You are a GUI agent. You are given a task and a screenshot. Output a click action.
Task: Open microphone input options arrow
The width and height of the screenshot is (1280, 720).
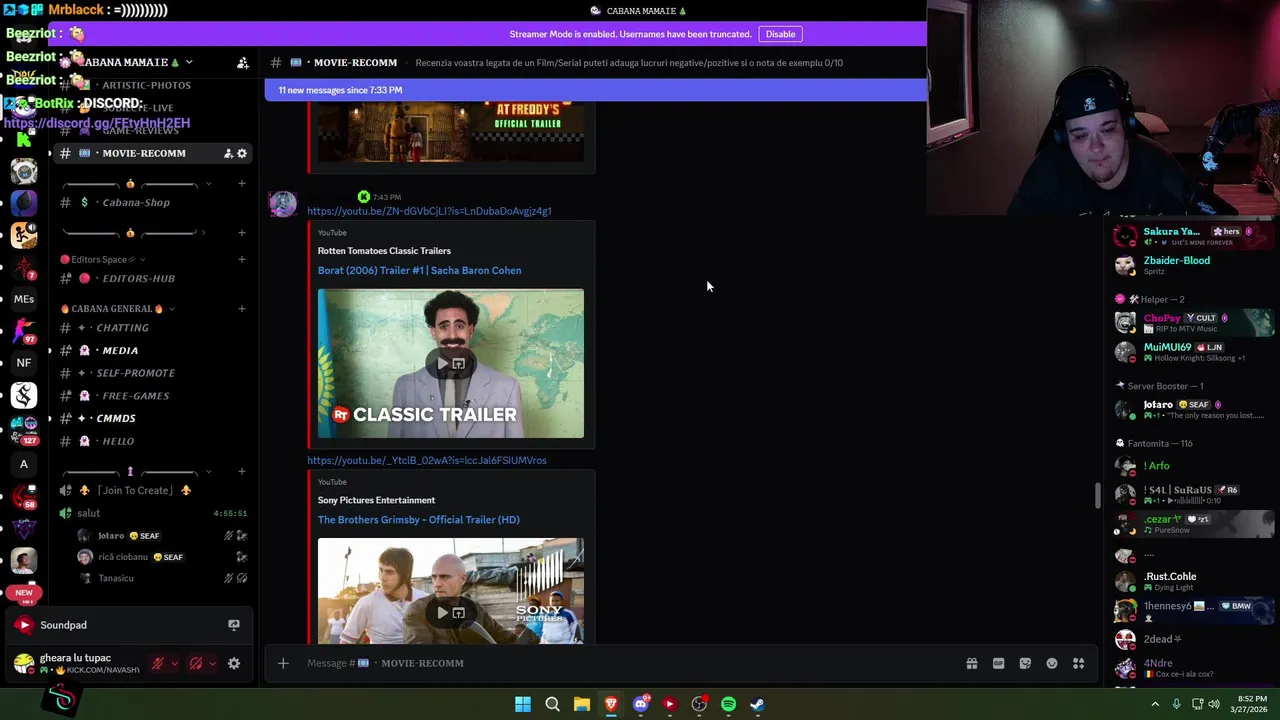point(174,663)
